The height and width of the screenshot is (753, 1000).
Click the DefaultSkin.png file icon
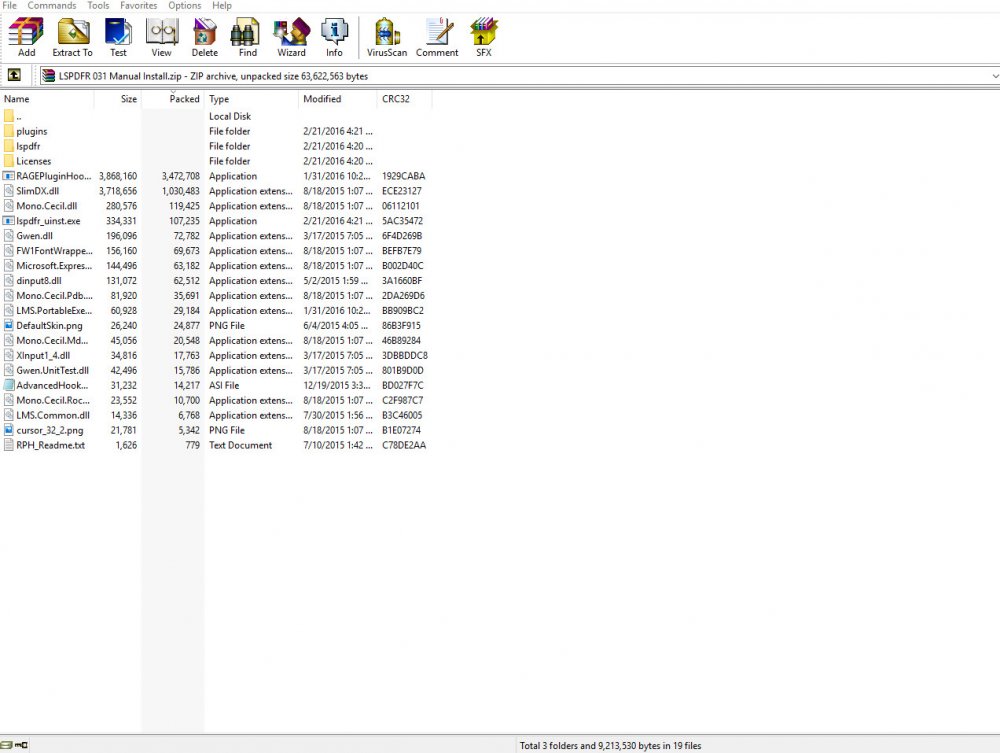pos(8,325)
